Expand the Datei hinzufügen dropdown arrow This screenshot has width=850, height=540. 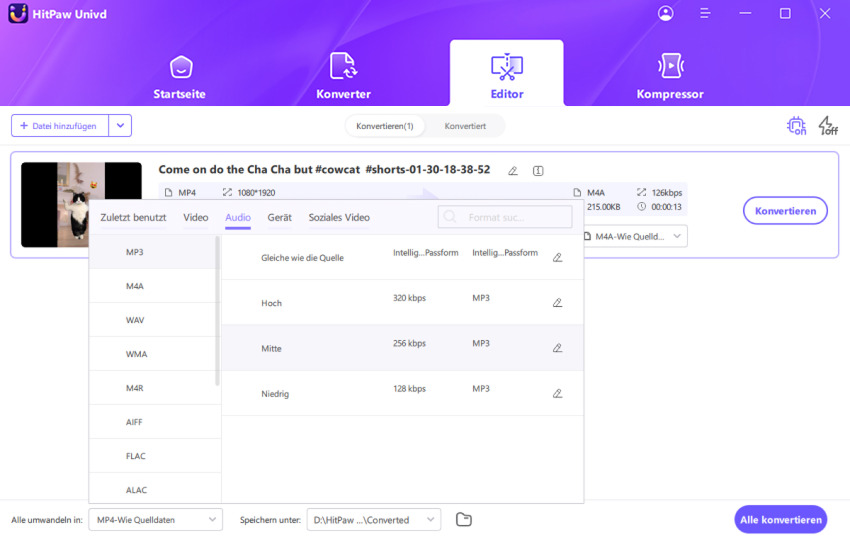coord(120,126)
